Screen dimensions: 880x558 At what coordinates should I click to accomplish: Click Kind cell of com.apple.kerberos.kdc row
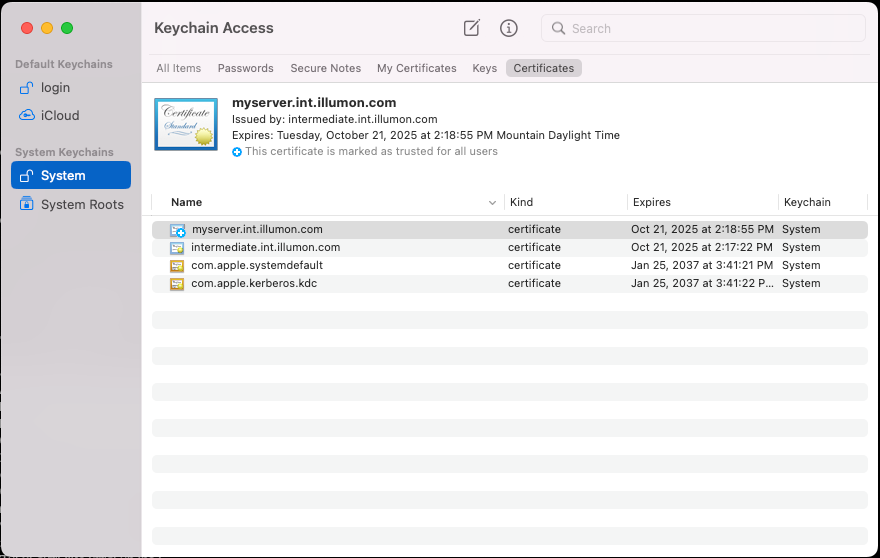coord(534,283)
